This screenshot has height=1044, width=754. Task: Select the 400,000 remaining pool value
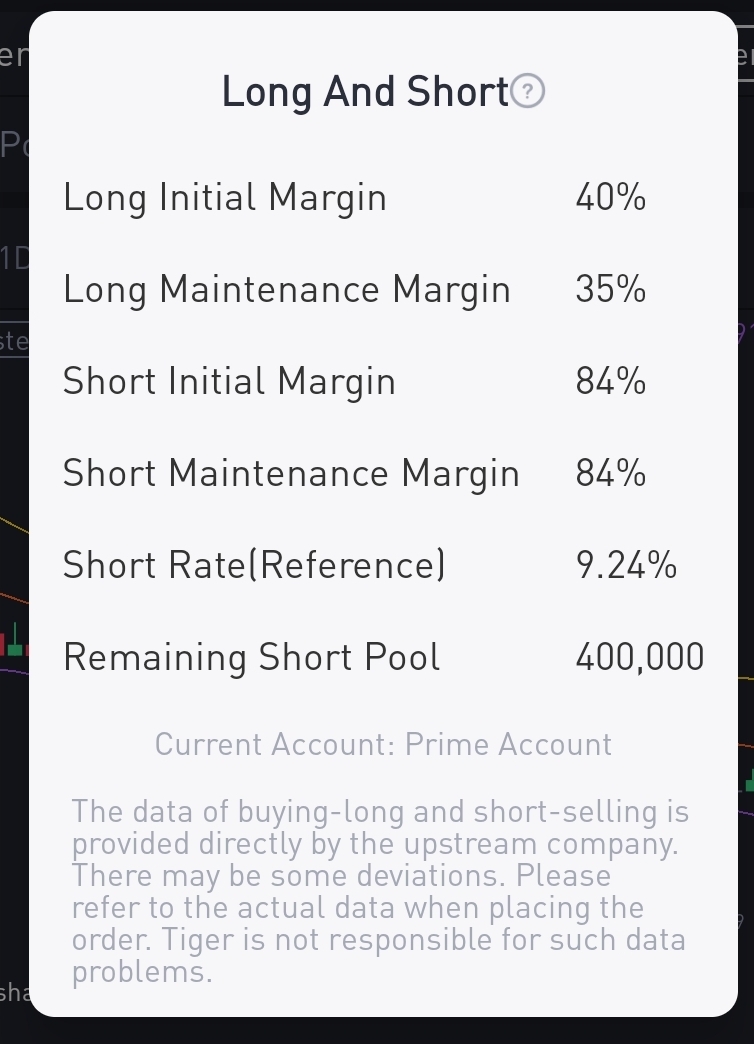(x=639, y=657)
